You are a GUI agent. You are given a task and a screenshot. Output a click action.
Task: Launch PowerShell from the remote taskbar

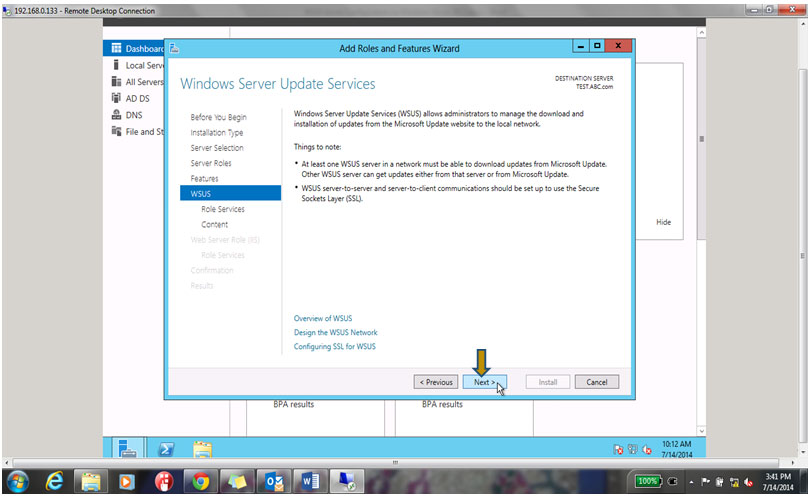pyautogui.click(x=166, y=449)
